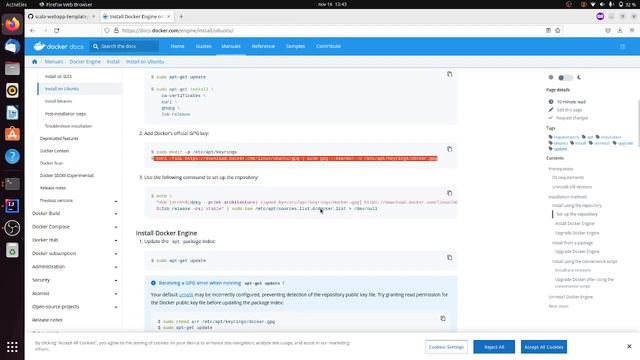Open the Firefox hamburger menu
This screenshot has width=640, height=360.
[x=632, y=31]
